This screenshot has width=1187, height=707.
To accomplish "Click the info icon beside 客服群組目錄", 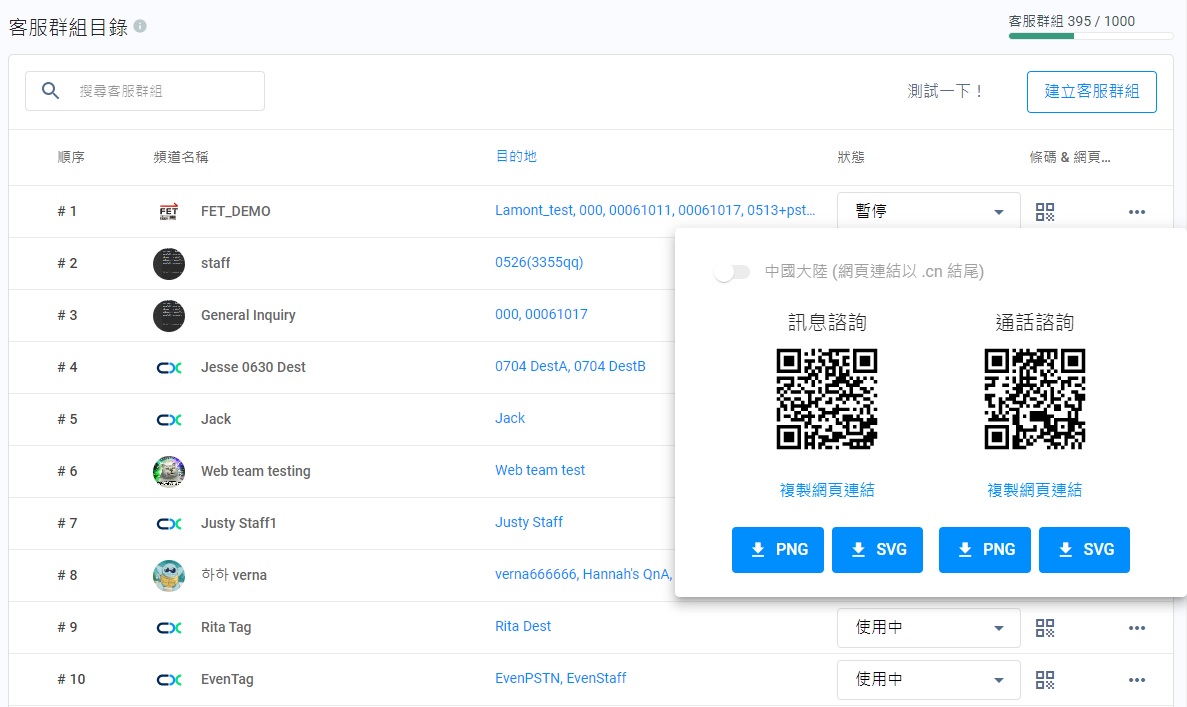I will coord(140,26).
